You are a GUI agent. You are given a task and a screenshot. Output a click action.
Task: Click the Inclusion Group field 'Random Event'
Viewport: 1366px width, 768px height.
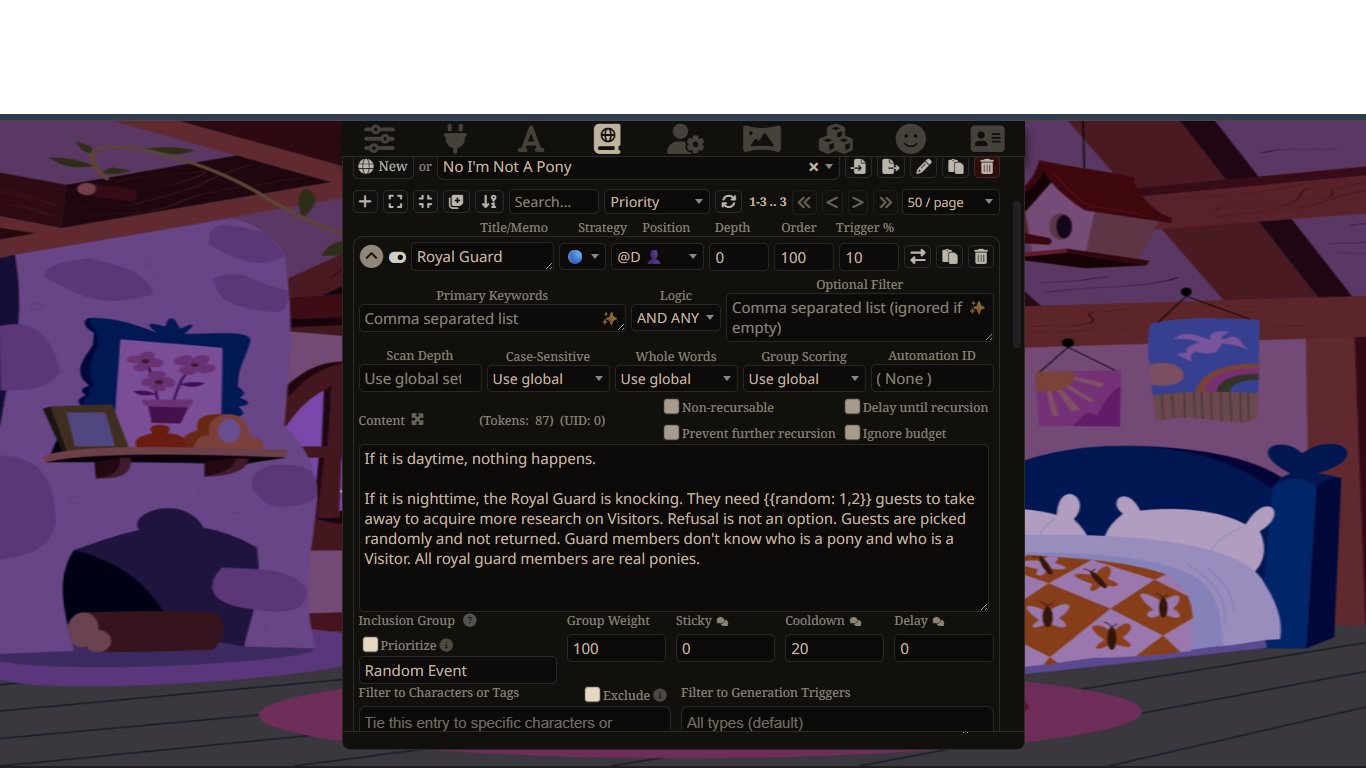(457, 670)
